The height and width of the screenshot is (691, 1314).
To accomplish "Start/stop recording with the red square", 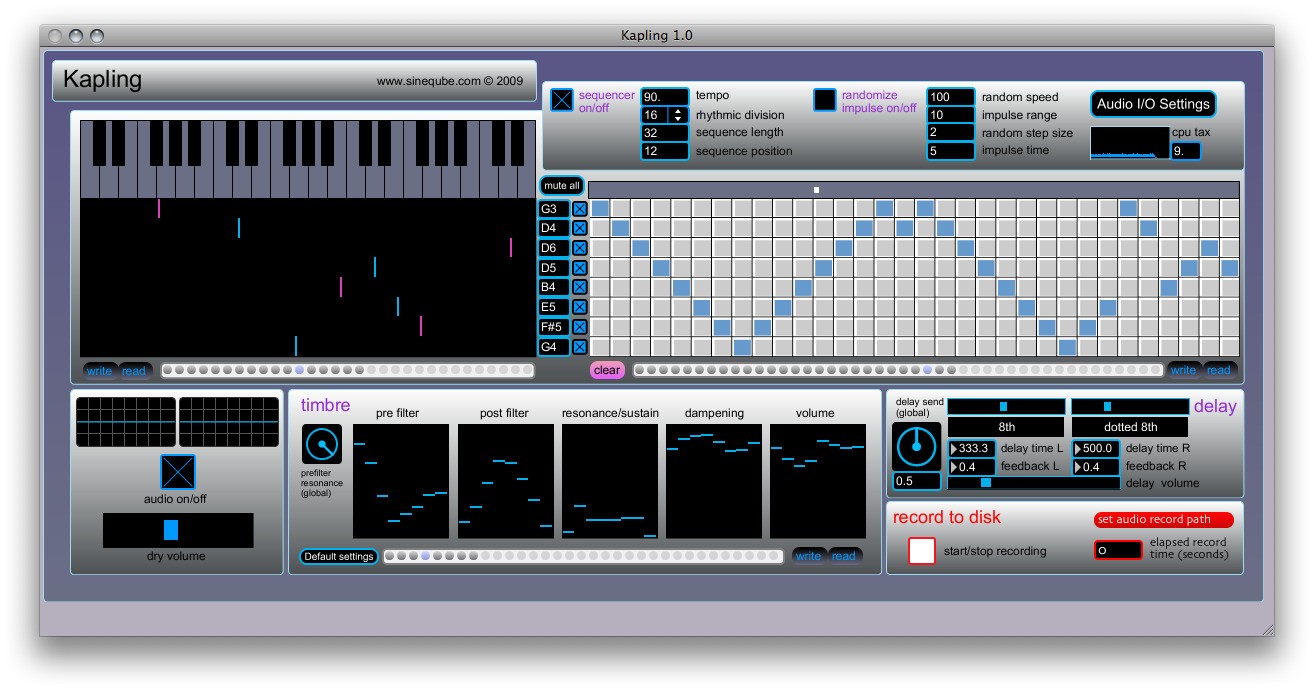I will [x=922, y=551].
